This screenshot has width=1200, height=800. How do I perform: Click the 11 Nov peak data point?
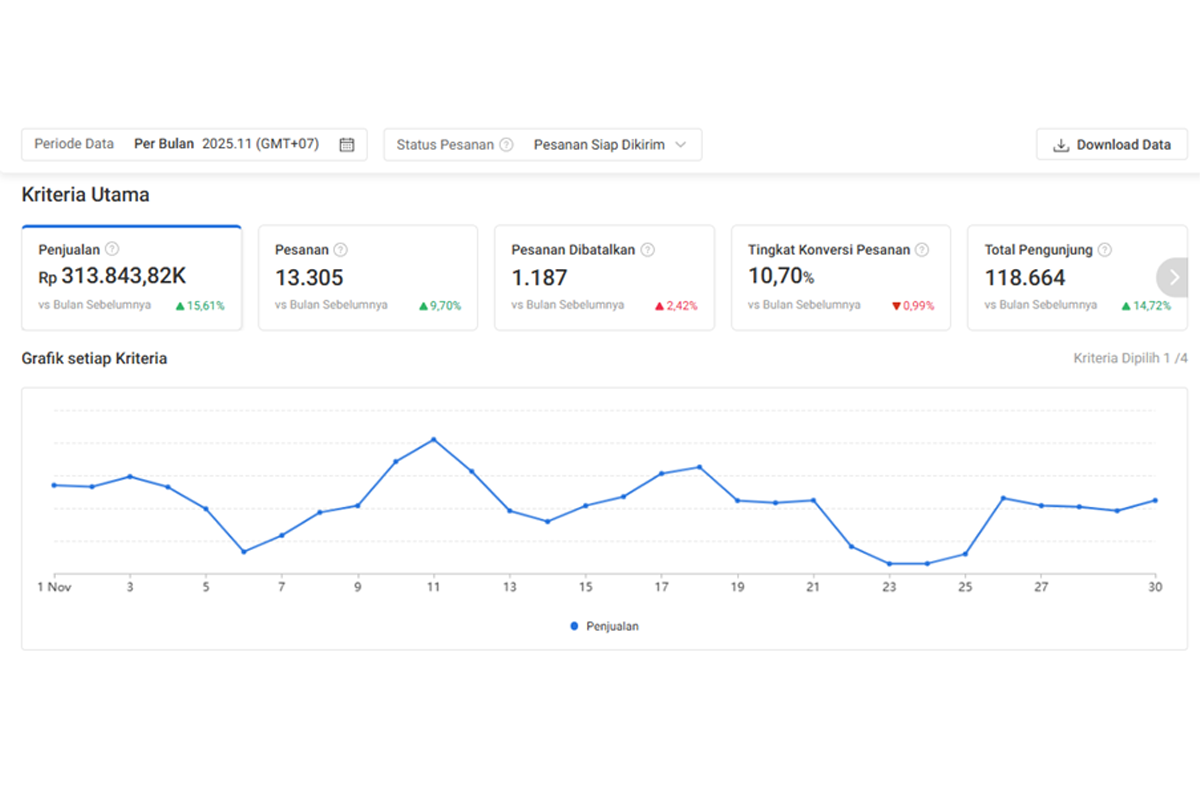coord(433,439)
